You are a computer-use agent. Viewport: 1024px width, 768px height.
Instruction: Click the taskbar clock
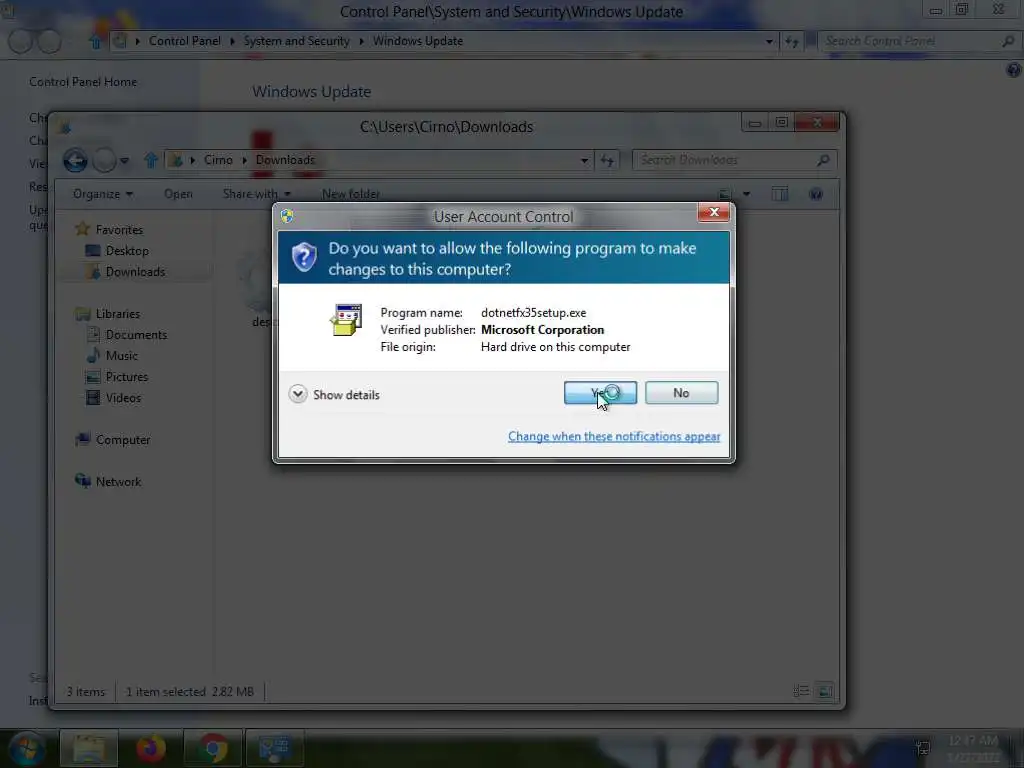[x=973, y=748]
